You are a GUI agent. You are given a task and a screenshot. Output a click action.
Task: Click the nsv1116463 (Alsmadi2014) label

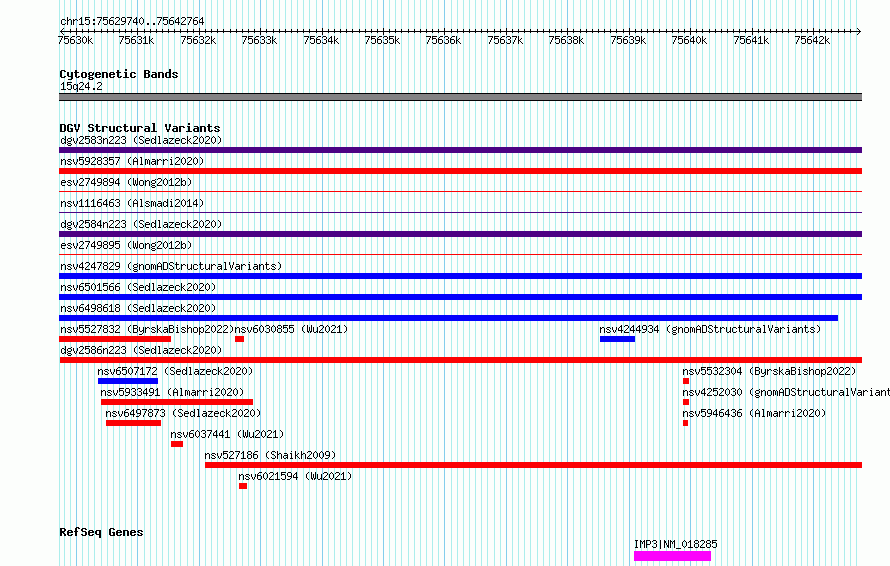coord(132,203)
